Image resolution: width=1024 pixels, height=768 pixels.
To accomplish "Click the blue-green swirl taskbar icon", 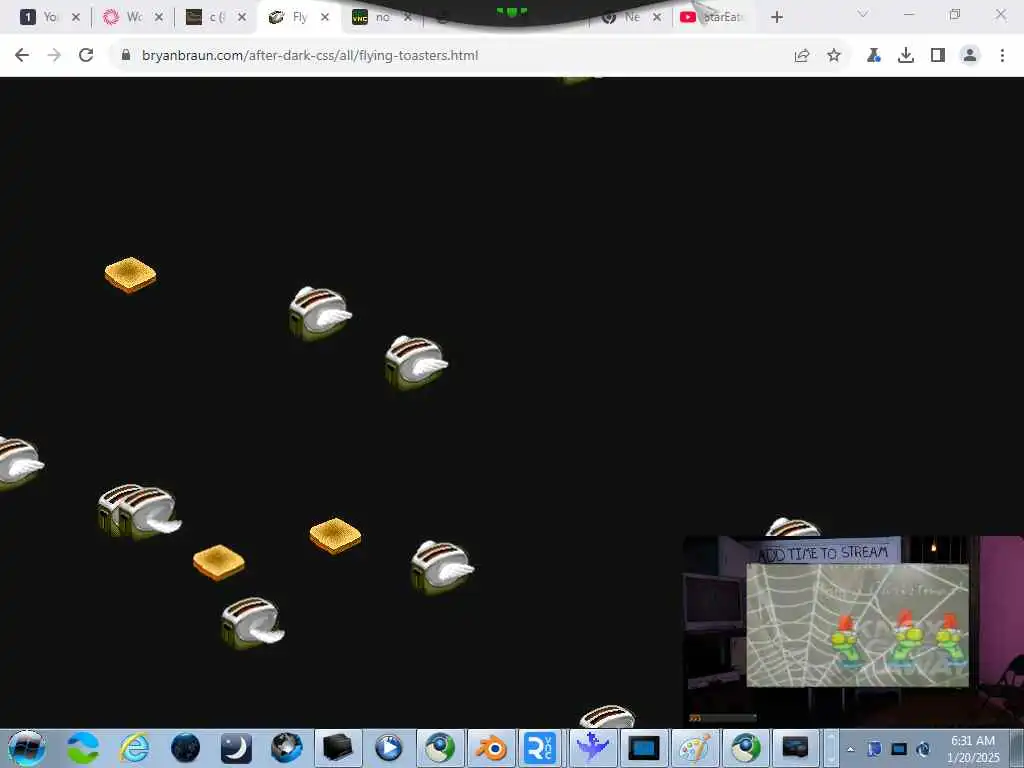I will 83,748.
